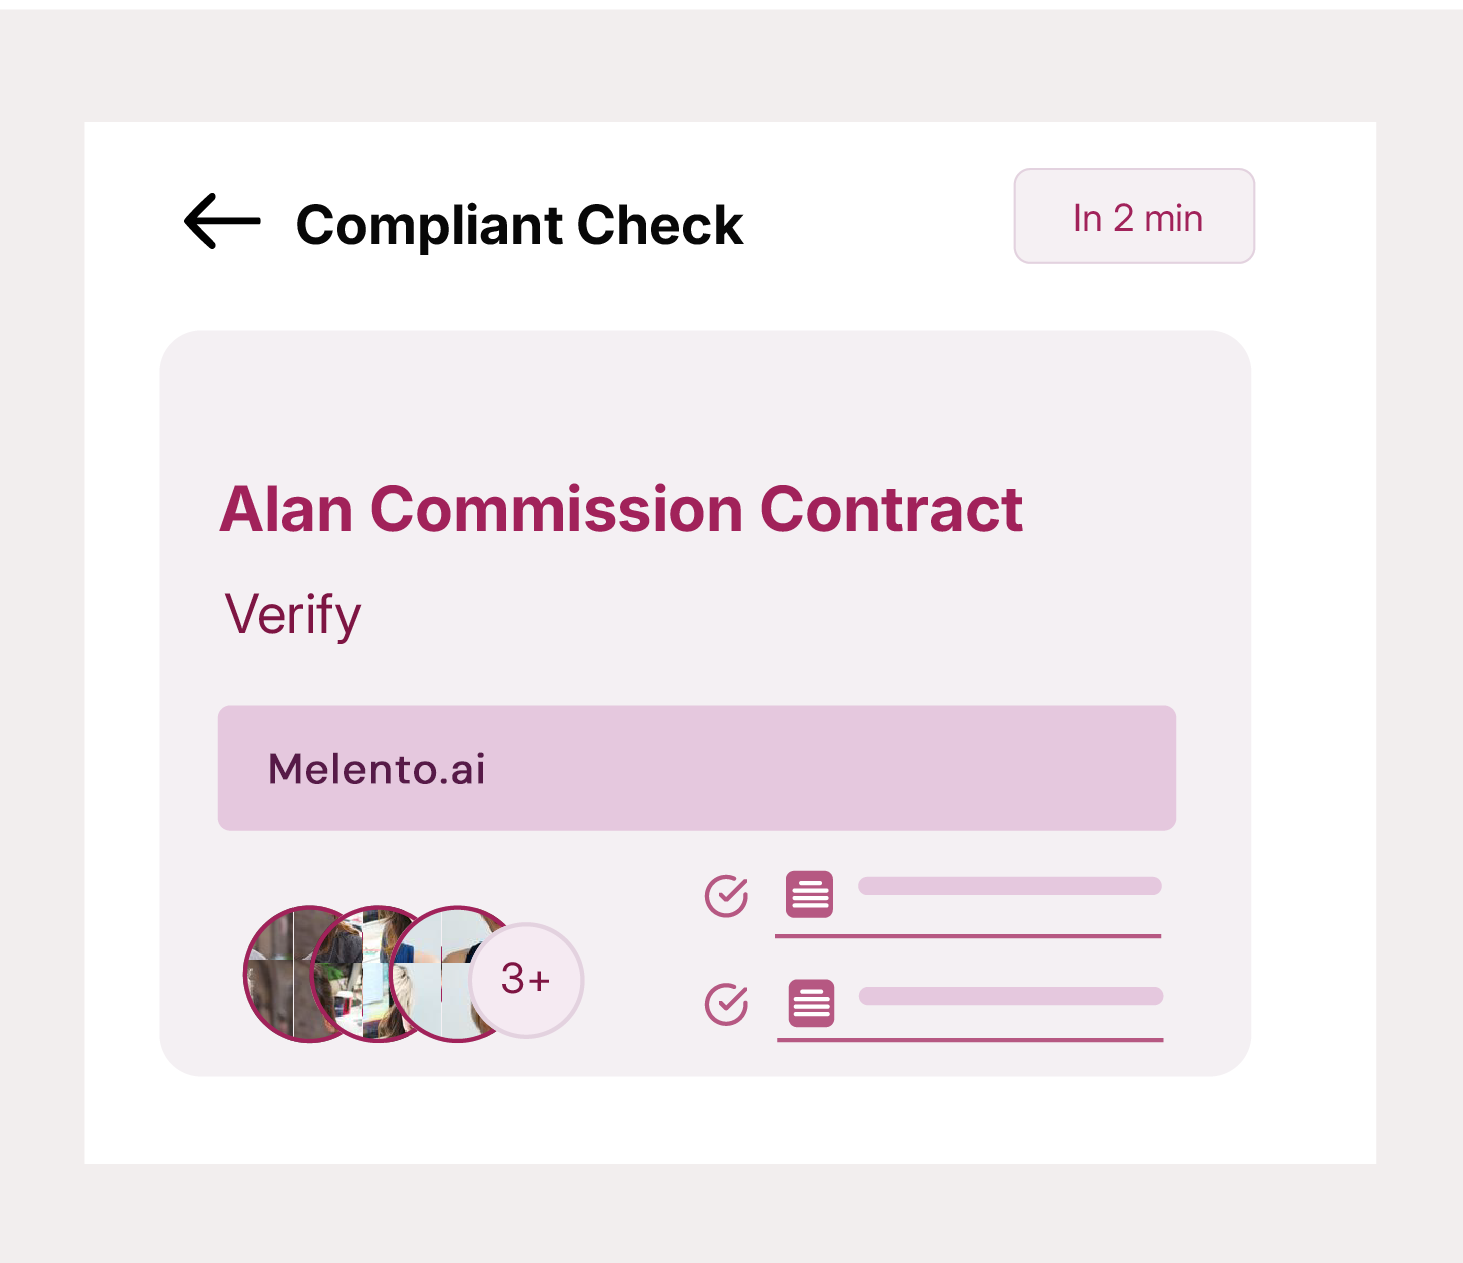Click the Melento.ai text label
Image resolution: width=1463 pixels, height=1263 pixels.
377,769
